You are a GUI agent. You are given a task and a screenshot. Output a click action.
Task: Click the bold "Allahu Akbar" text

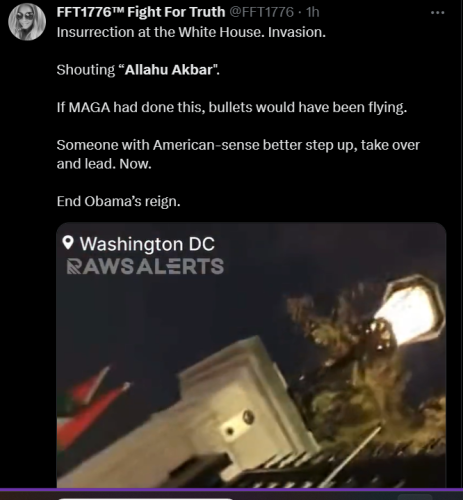point(169,70)
